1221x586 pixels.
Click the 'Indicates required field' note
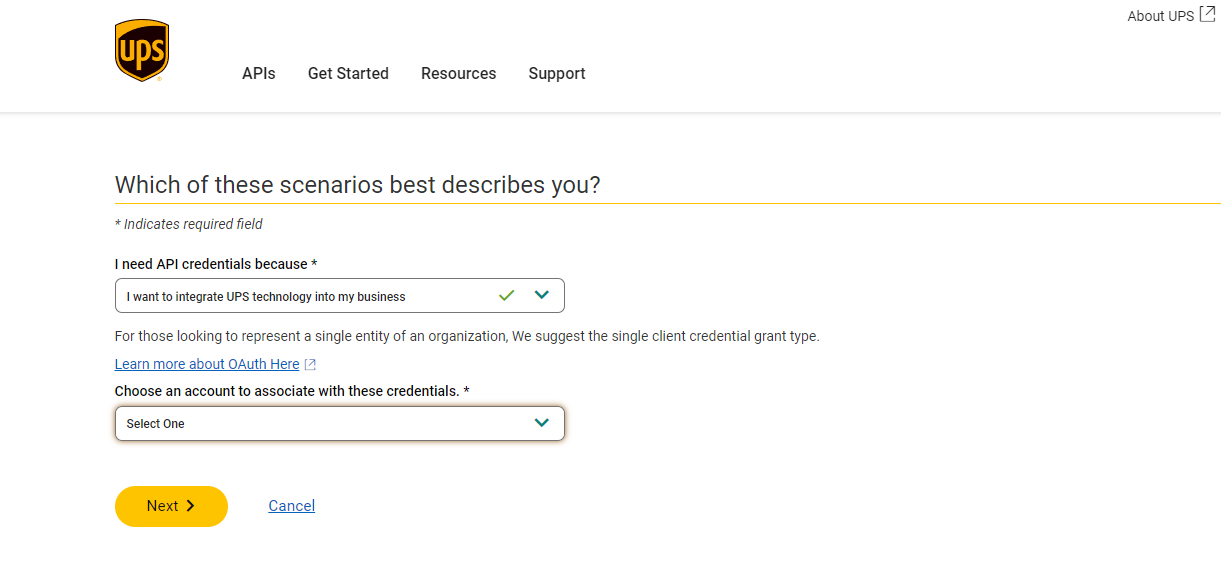[189, 224]
